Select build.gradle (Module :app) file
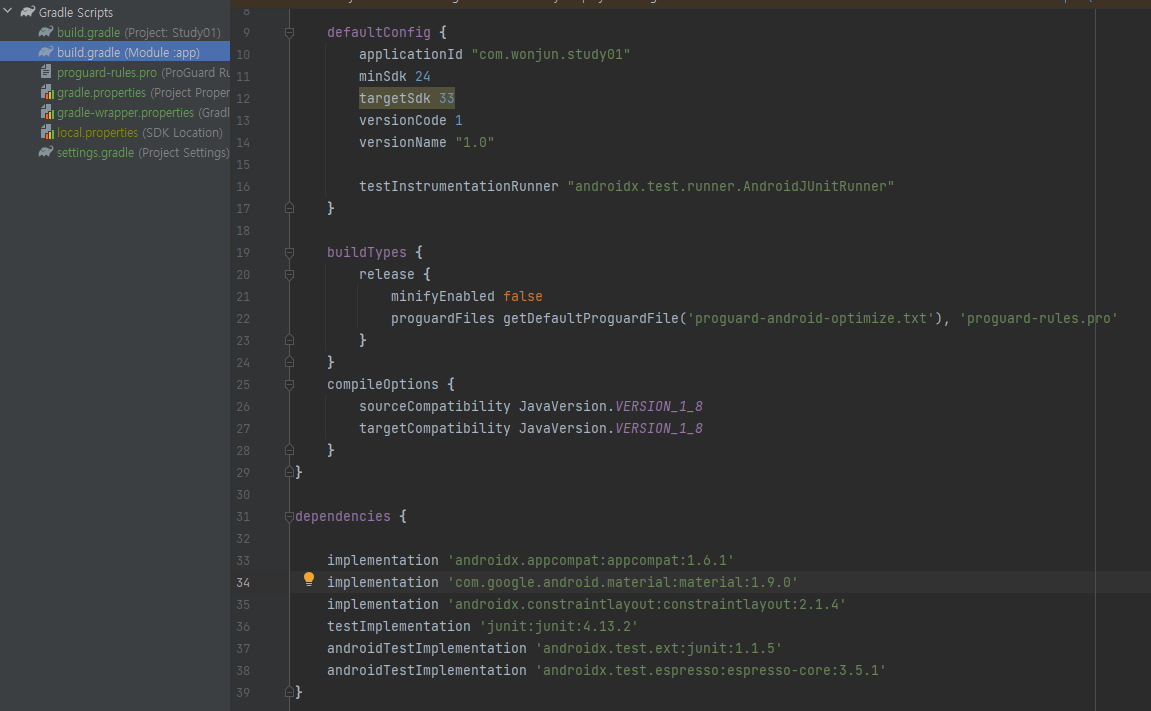 coord(128,53)
